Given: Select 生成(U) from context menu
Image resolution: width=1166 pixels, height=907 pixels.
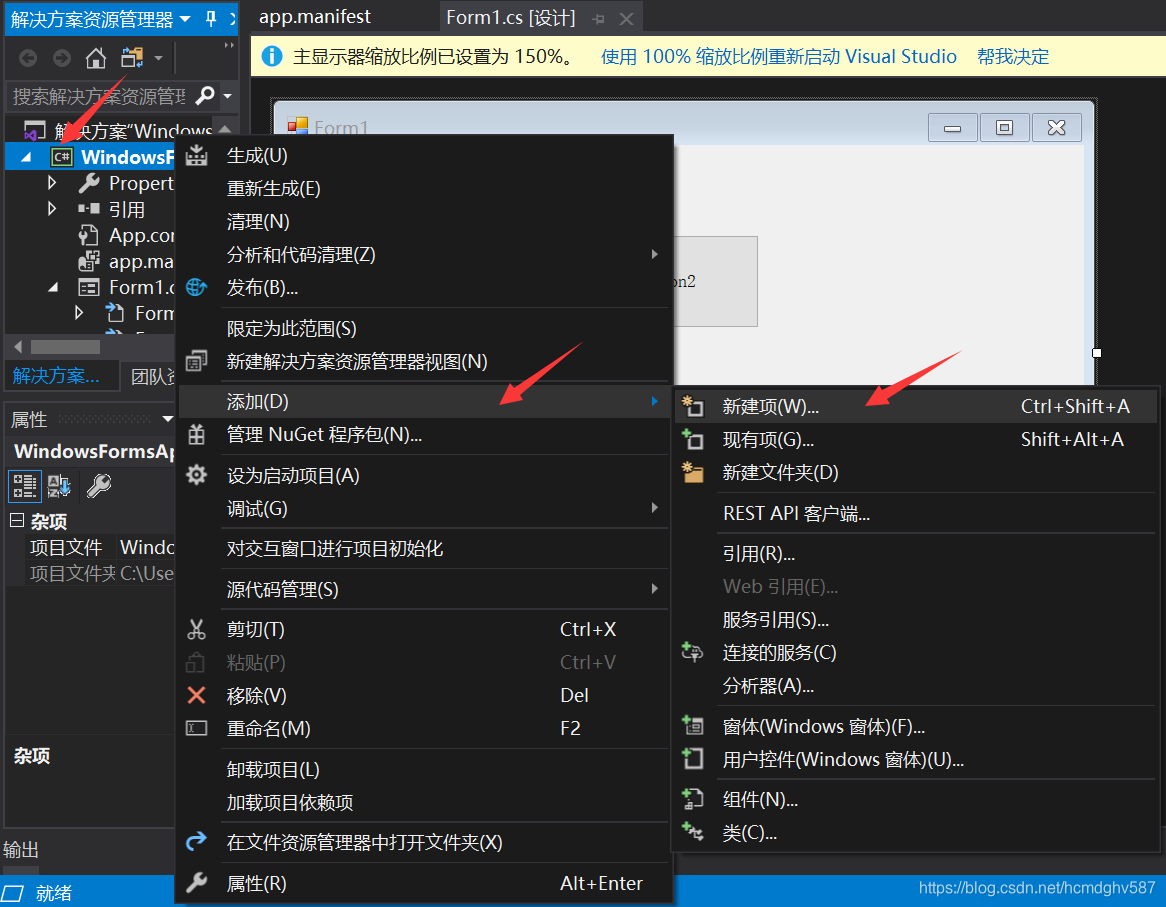Looking at the screenshot, I should 424,155.
